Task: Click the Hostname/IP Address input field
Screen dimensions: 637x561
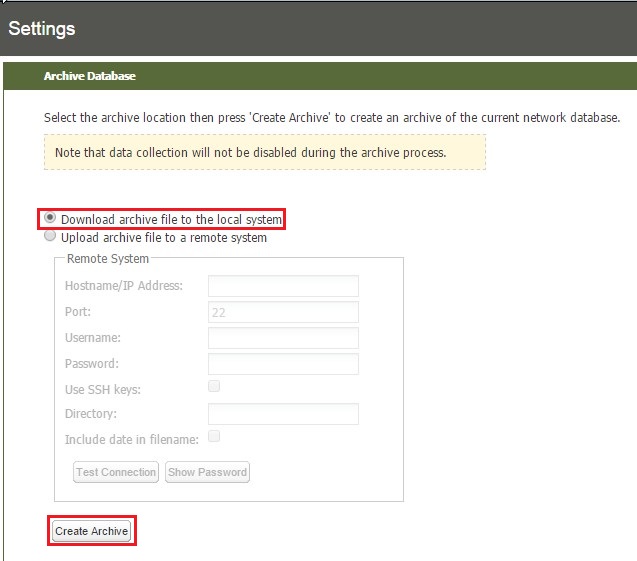Action: click(x=283, y=286)
